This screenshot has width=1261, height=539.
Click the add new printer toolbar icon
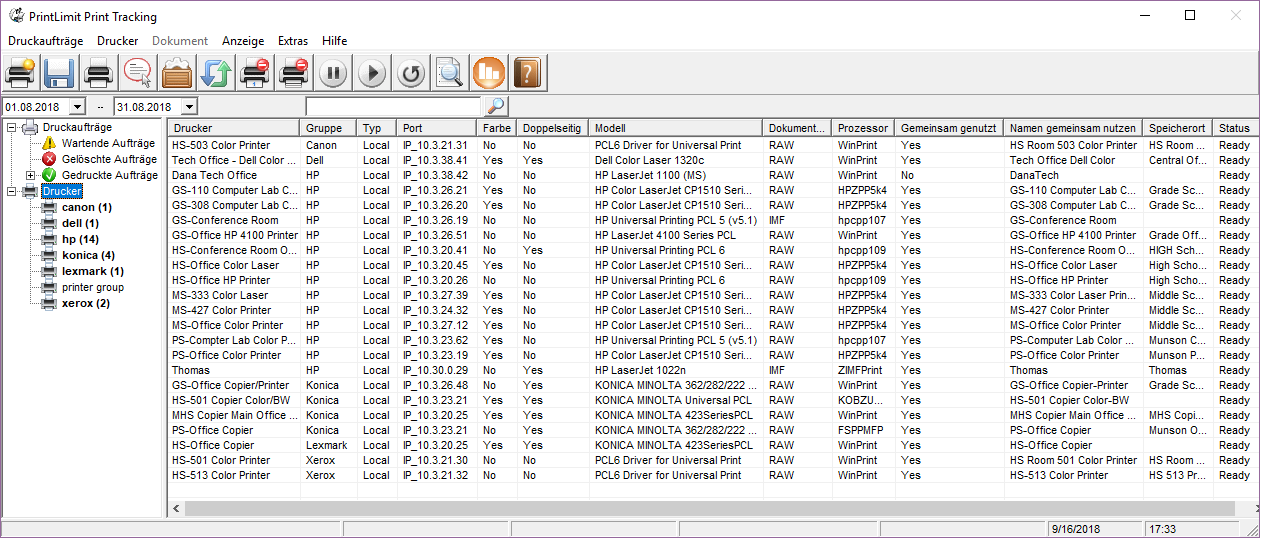(21, 73)
